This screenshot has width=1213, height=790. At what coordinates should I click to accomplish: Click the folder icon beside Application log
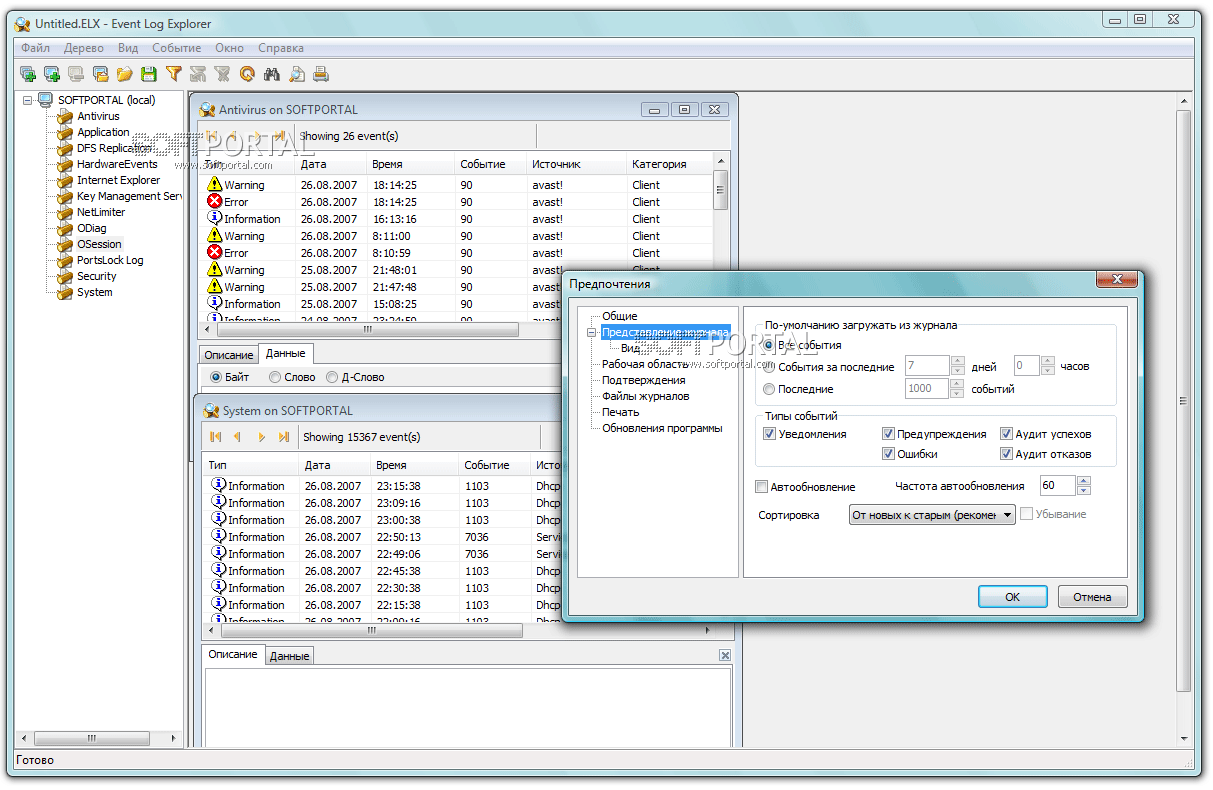[x=66, y=133]
